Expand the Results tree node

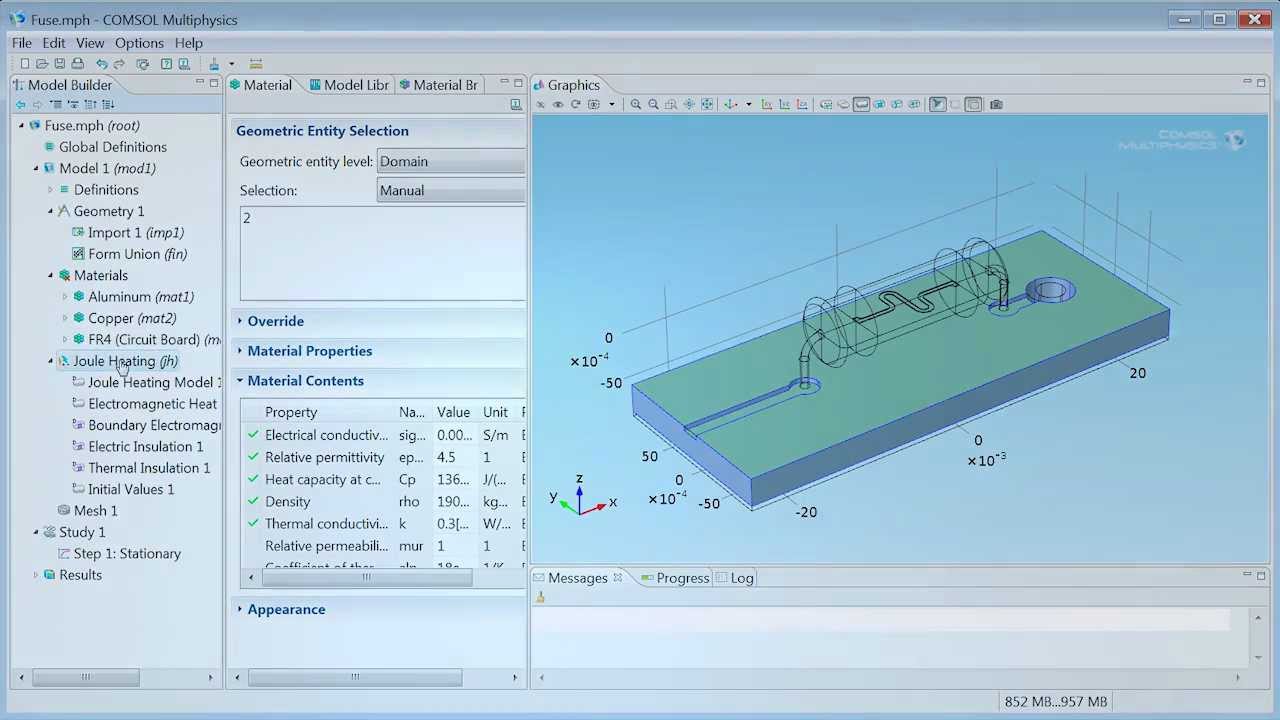[36, 575]
